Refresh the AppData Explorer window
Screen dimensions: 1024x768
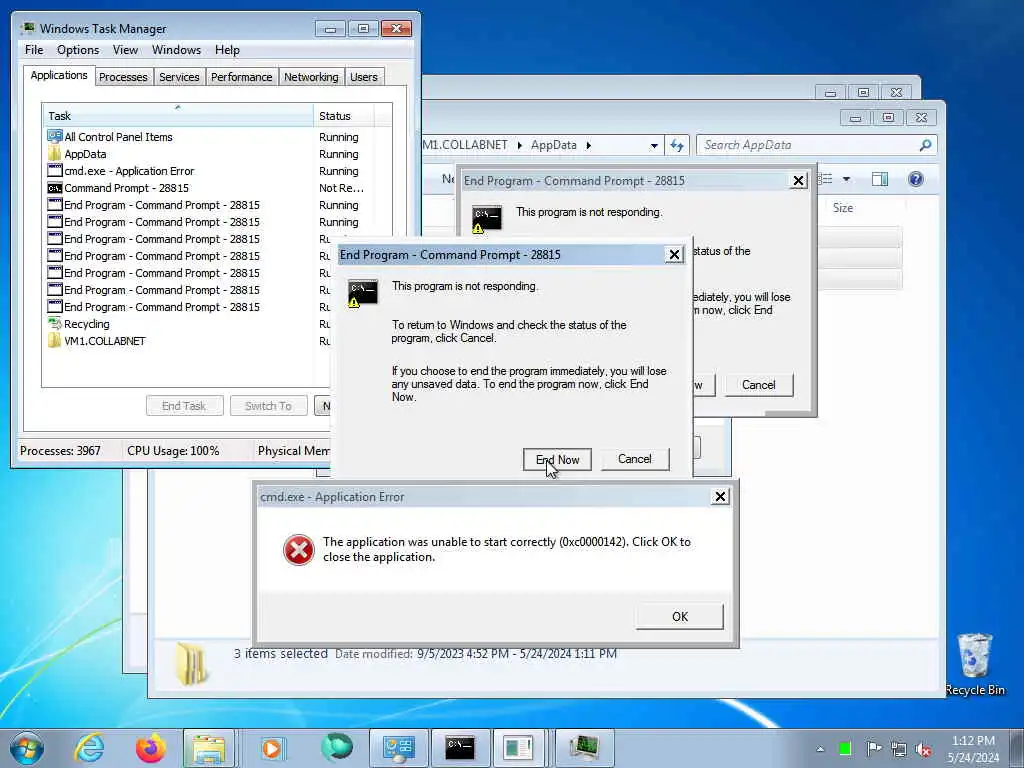tap(677, 146)
